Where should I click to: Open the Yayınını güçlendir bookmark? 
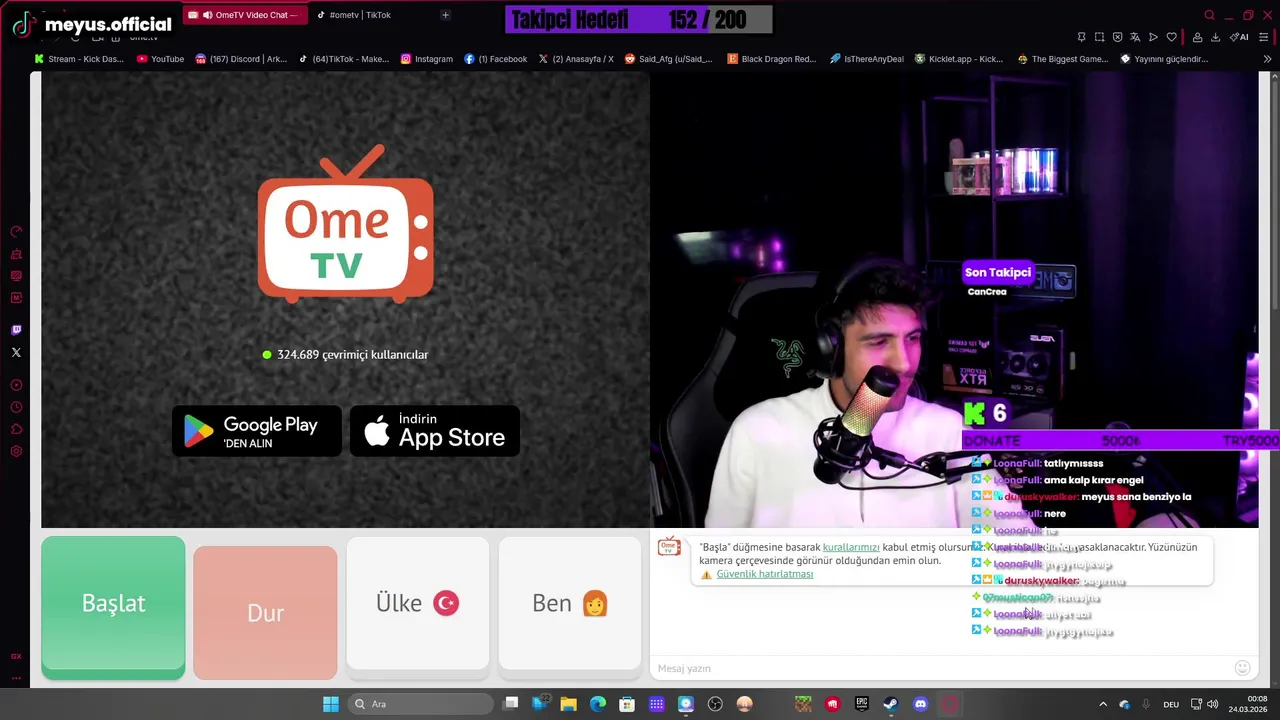click(x=1165, y=59)
